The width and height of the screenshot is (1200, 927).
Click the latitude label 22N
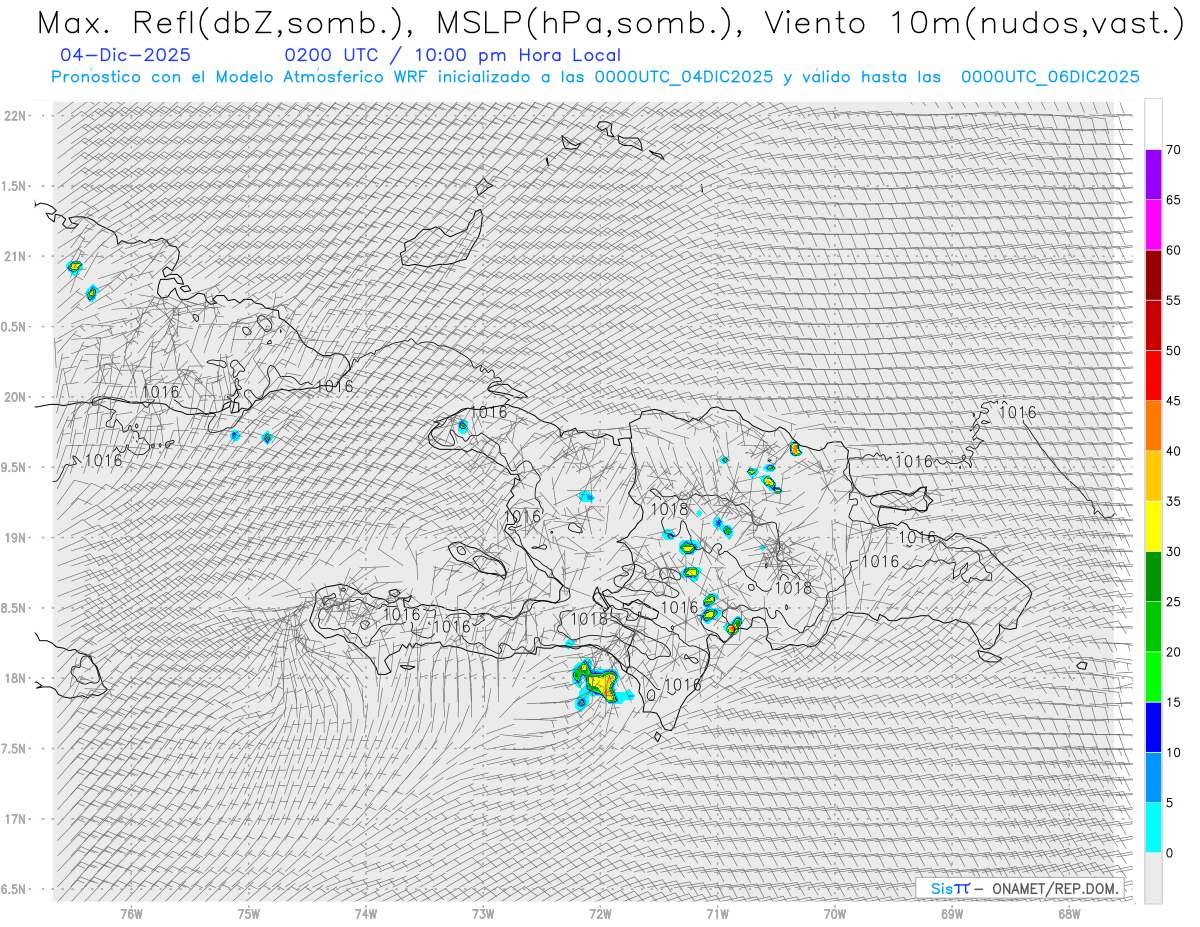pyautogui.click(x=16, y=116)
